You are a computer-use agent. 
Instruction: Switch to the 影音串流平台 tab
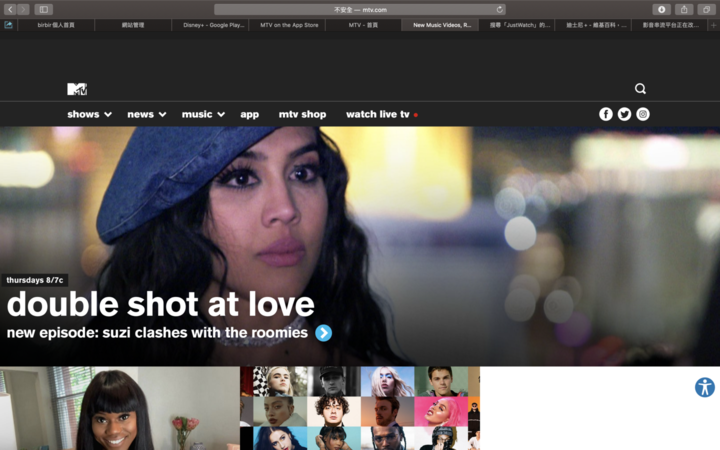coord(670,25)
